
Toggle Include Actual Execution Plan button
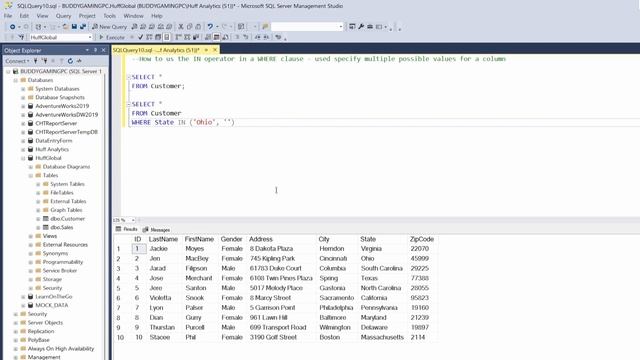pyautogui.click(x=178, y=37)
